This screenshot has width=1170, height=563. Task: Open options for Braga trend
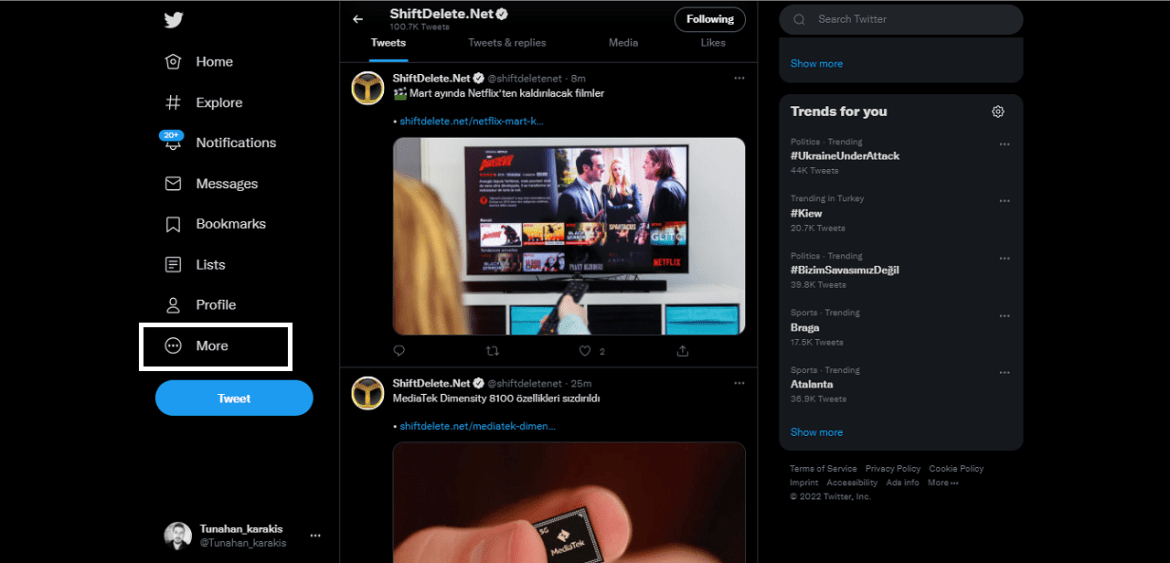[1004, 315]
